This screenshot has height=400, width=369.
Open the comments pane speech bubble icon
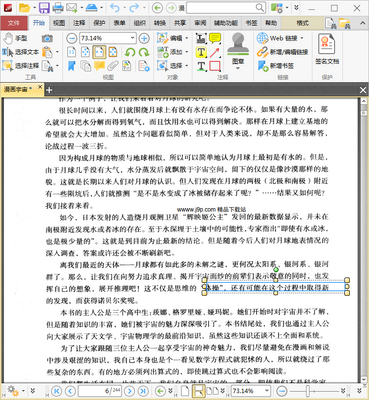99,66
